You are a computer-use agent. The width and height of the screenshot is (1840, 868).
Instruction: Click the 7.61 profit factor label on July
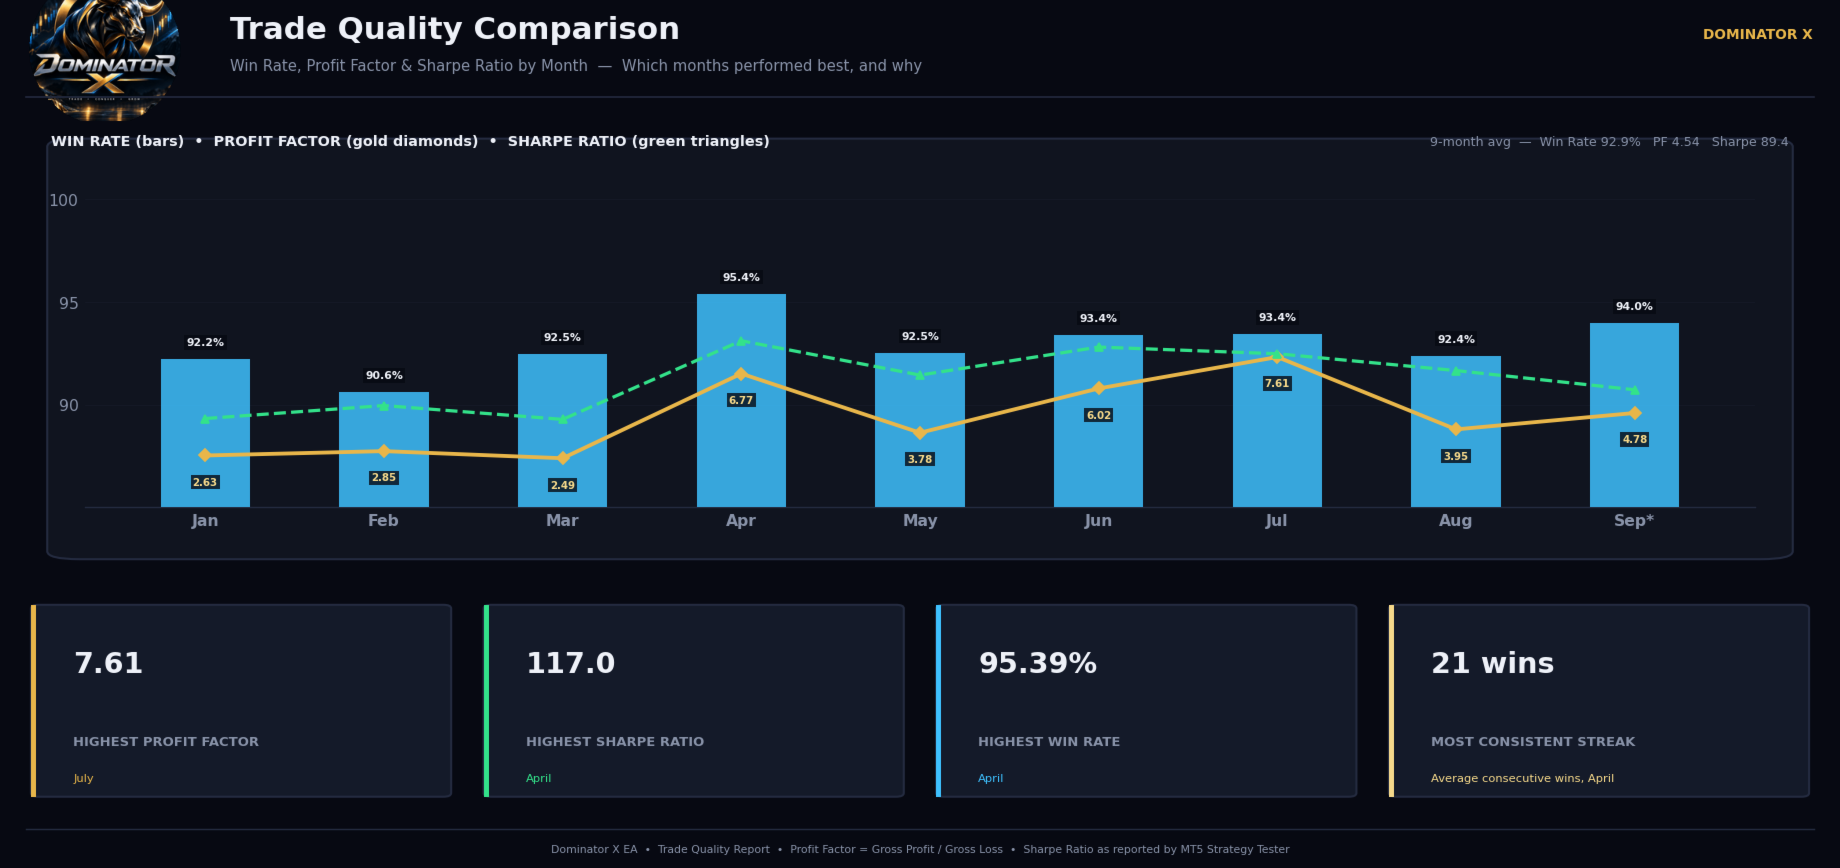[1277, 383]
